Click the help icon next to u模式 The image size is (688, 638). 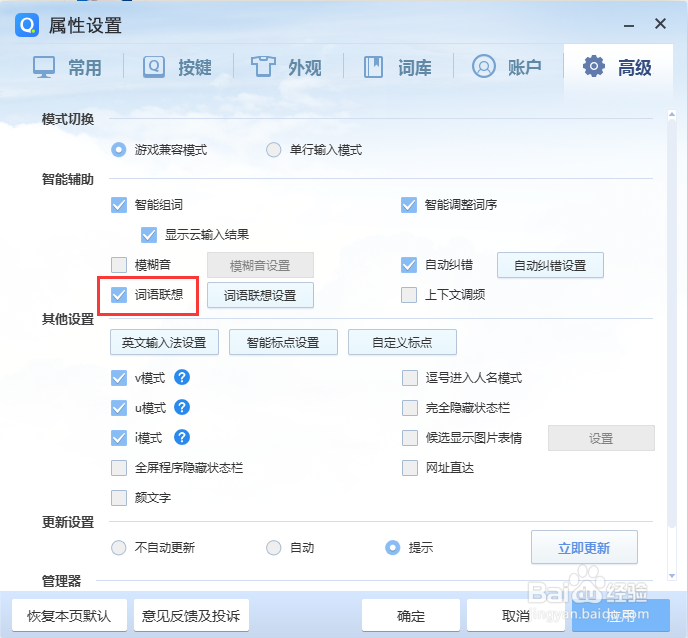pos(182,407)
